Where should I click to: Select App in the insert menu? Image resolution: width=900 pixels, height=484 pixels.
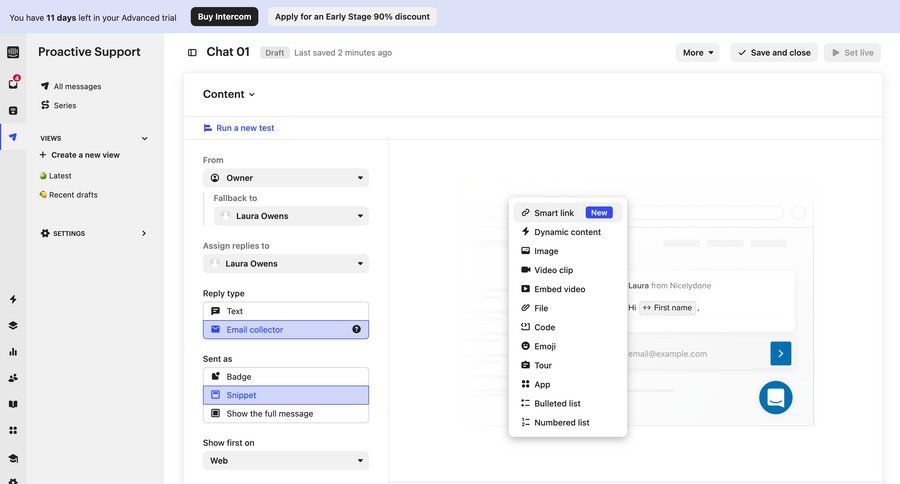point(567,385)
